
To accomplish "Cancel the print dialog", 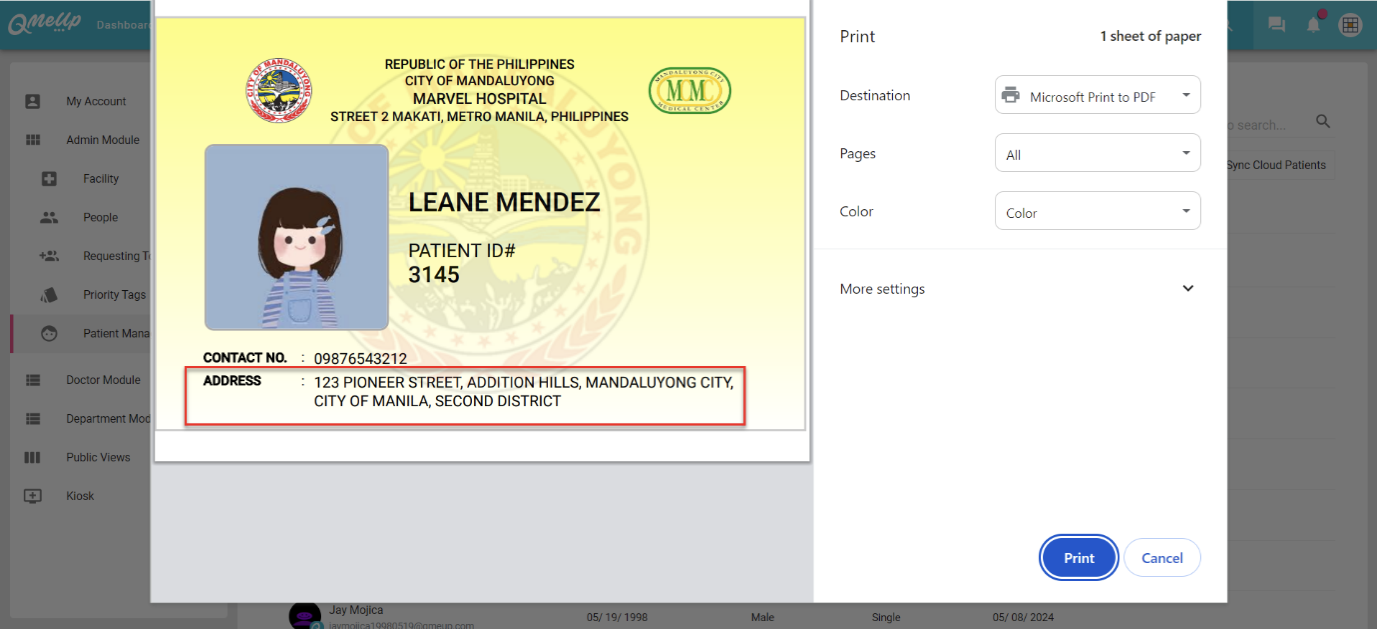I will [x=1161, y=558].
